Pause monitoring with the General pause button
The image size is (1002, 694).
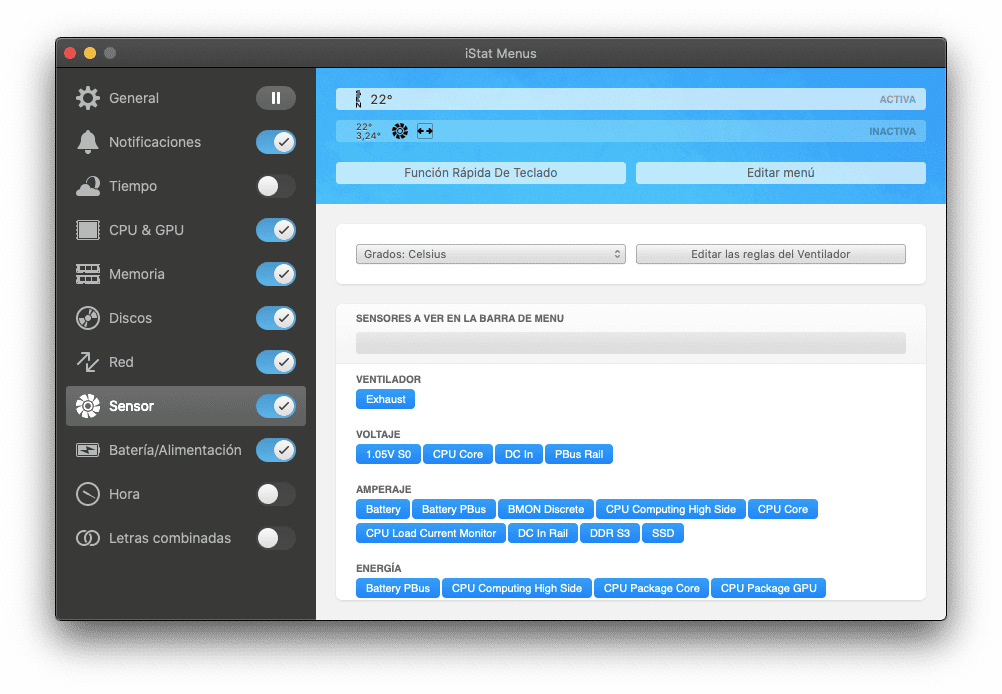pyautogui.click(x=275, y=98)
